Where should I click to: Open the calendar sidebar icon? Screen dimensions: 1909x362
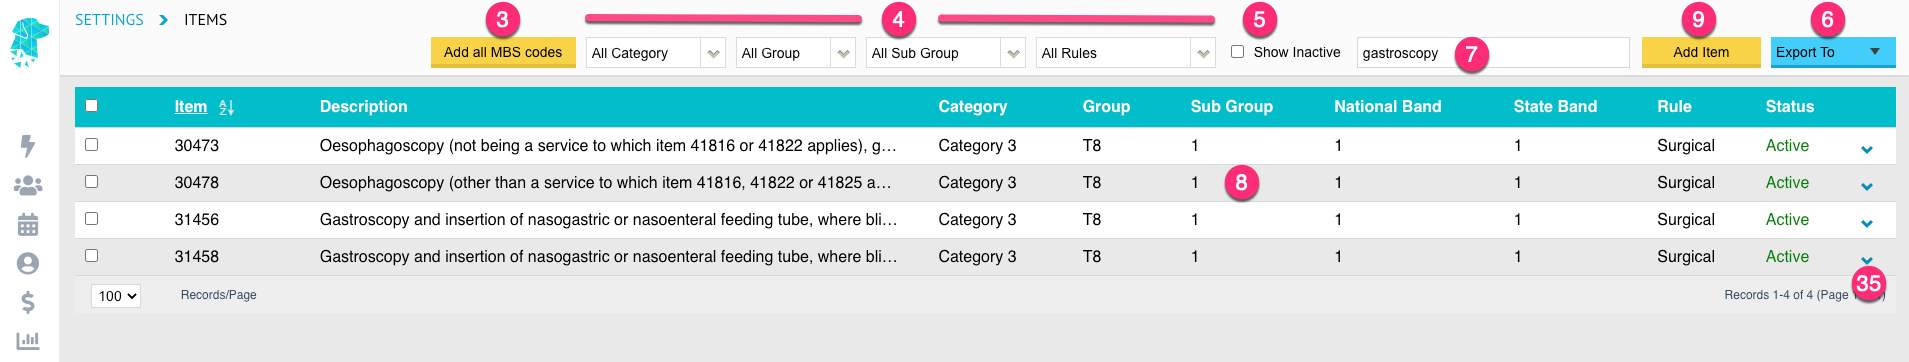coord(28,224)
